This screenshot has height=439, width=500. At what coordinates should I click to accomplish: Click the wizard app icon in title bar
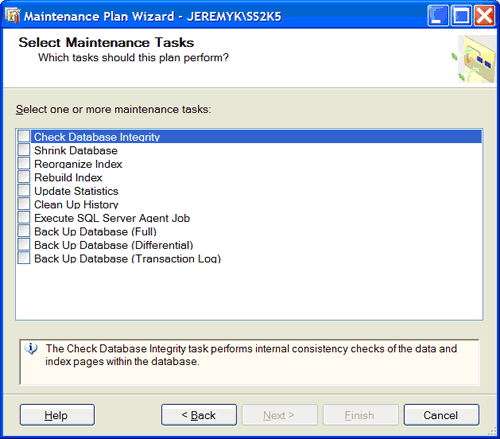point(13,16)
